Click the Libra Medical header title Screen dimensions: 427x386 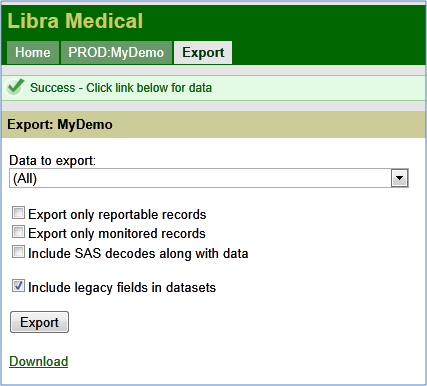click(x=75, y=21)
